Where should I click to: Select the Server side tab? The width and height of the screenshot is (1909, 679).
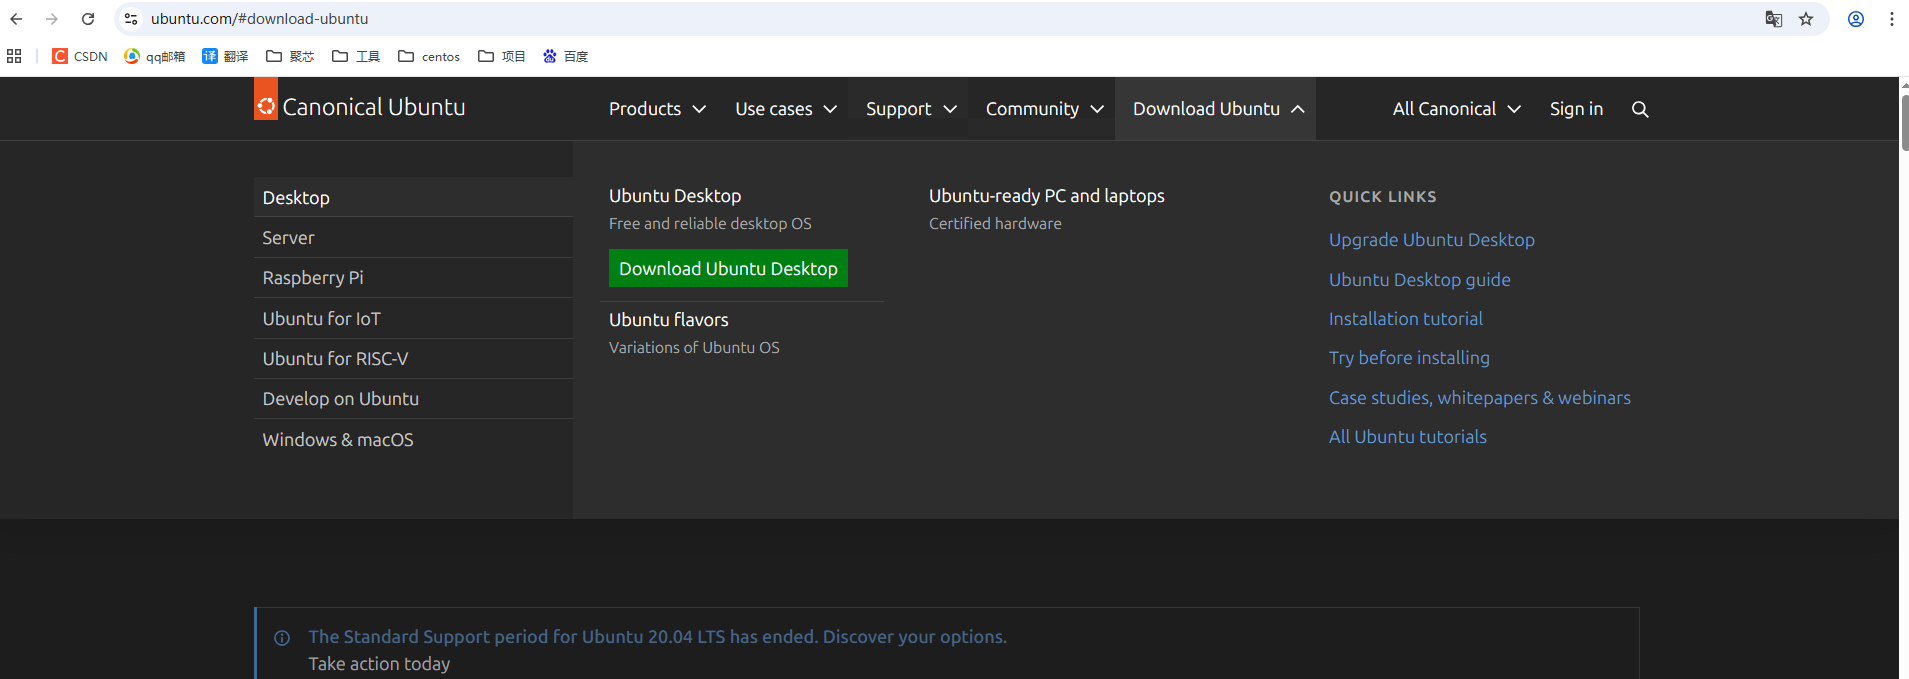click(414, 238)
